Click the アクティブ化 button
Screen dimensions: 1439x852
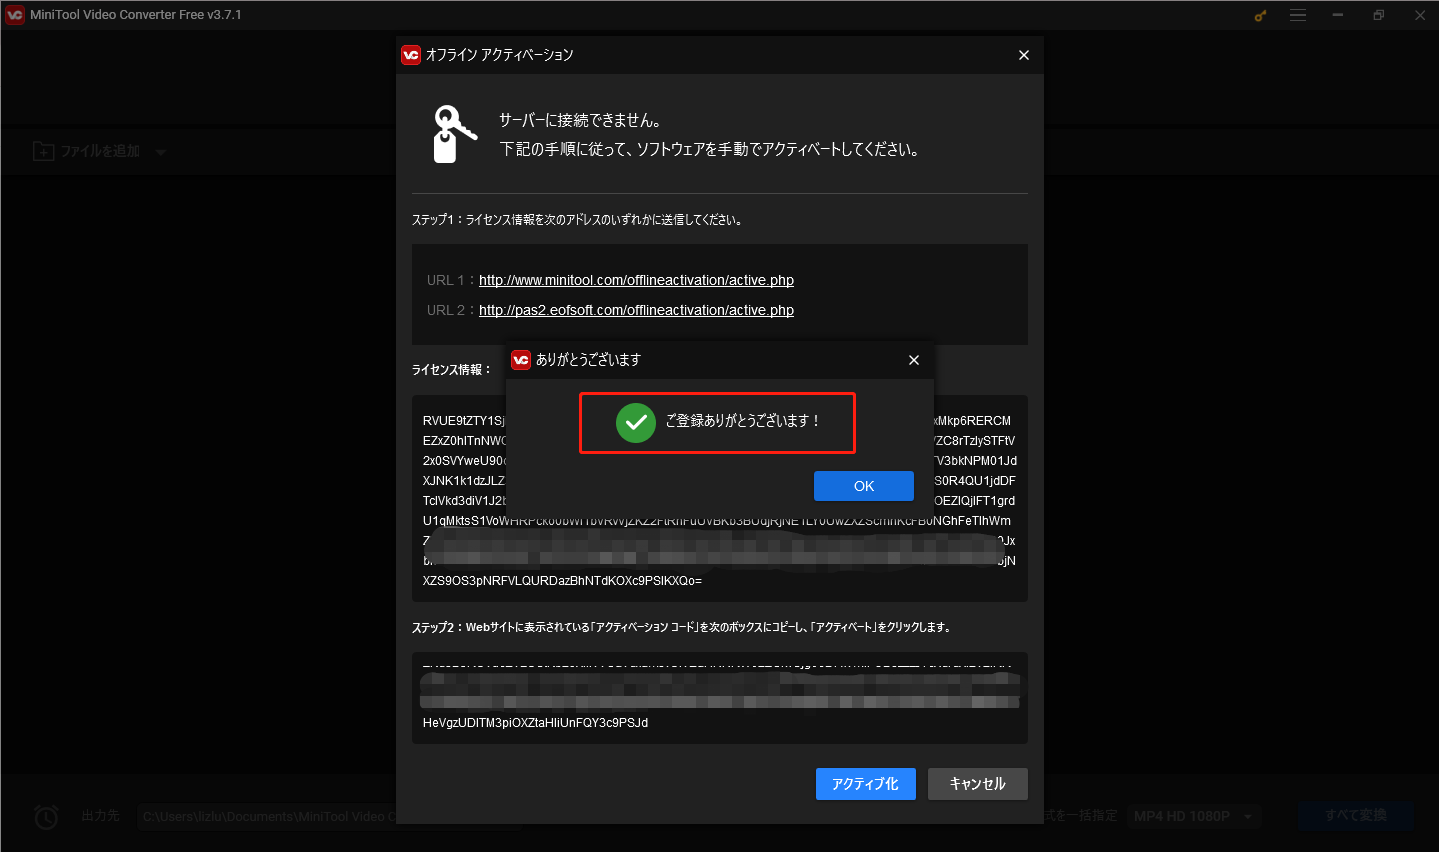(866, 784)
